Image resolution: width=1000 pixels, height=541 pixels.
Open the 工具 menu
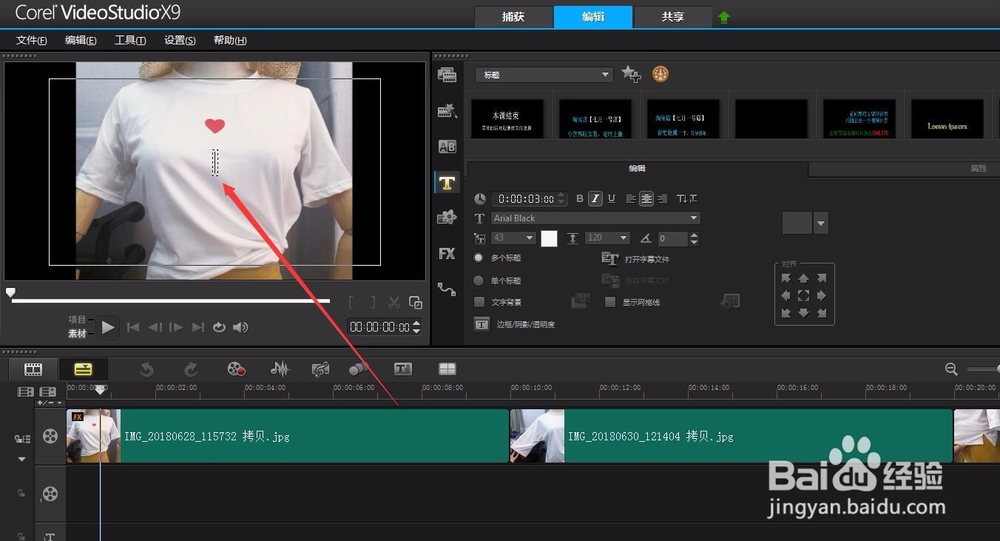pos(130,40)
